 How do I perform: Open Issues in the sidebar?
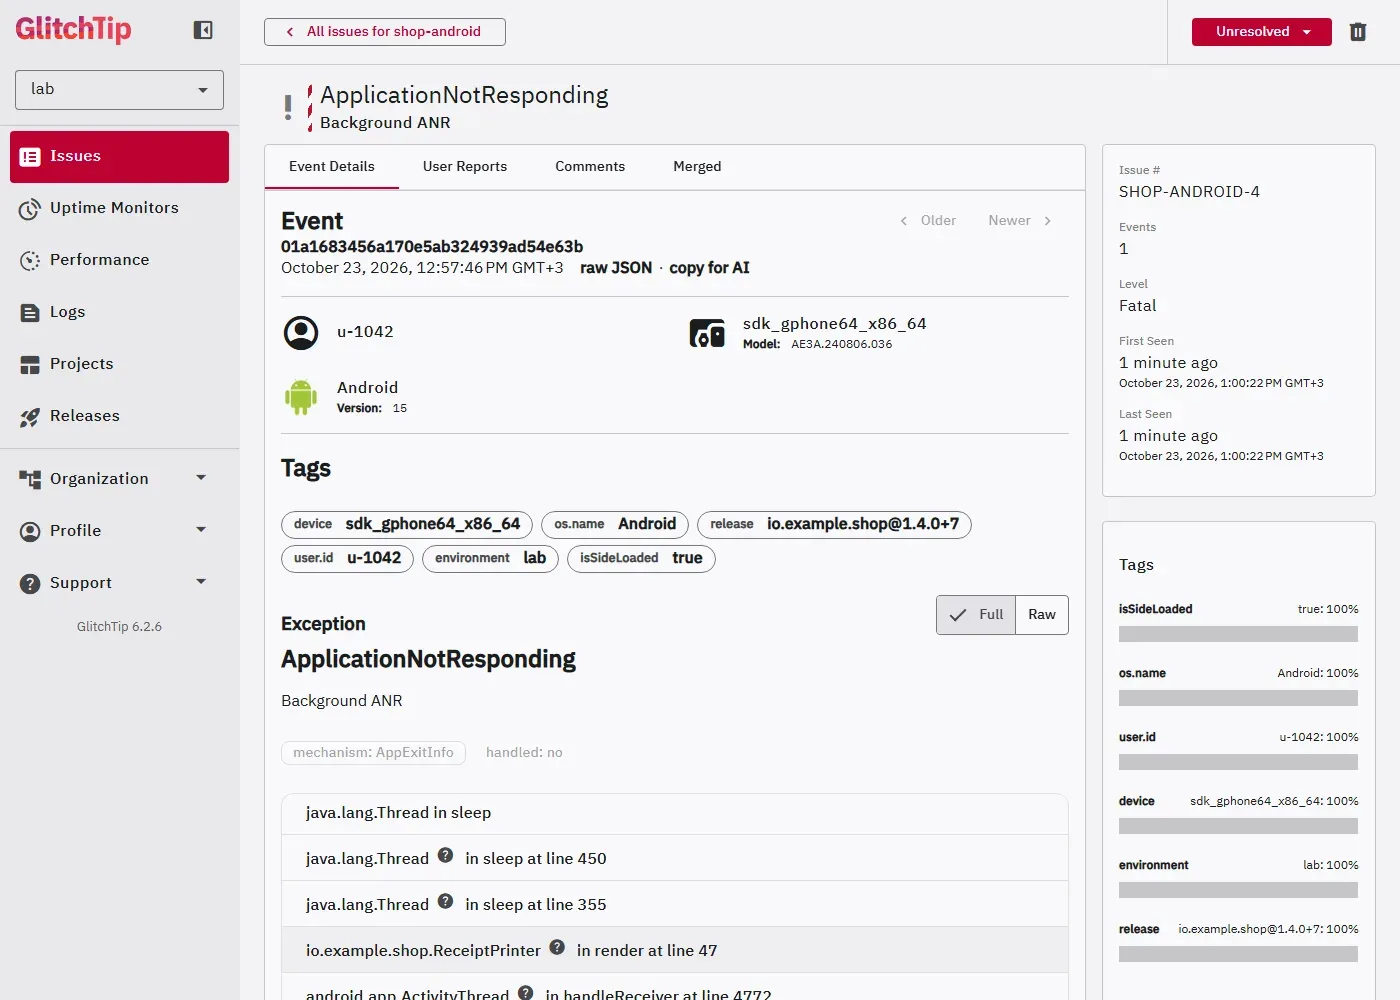[x=119, y=157]
